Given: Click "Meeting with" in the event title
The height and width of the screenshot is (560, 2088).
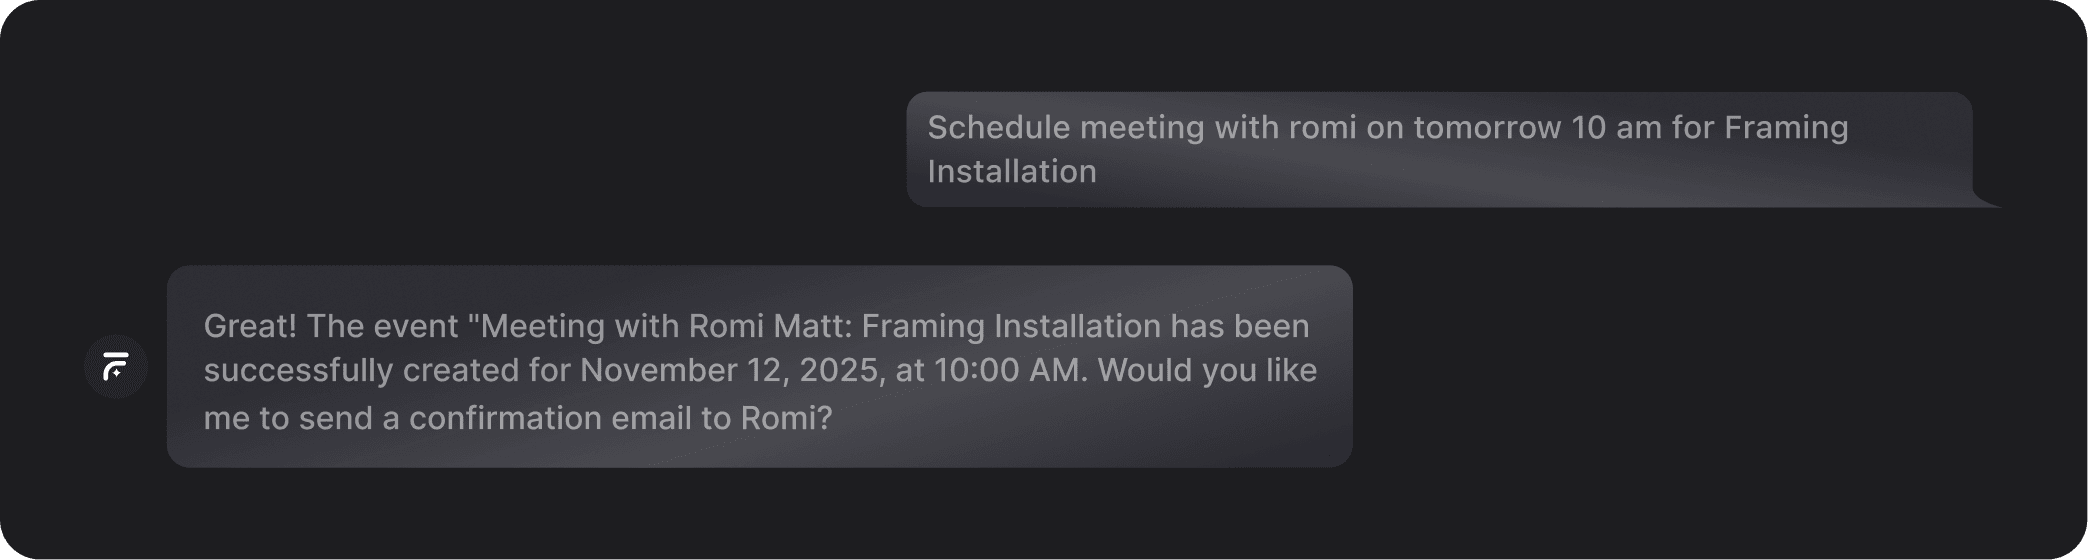Looking at the screenshot, I should 581,326.
